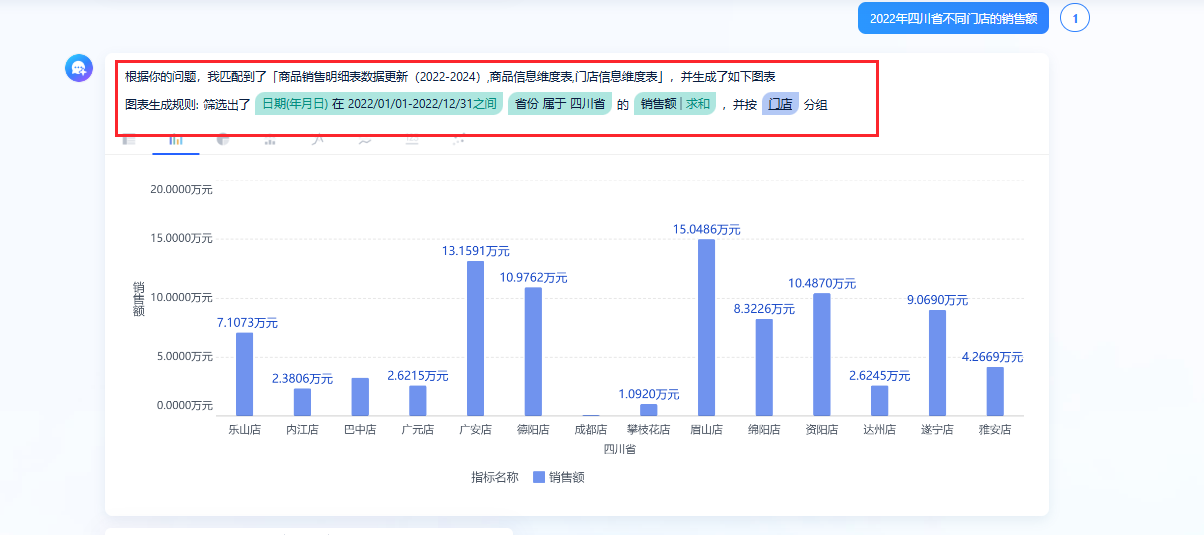Click the 乐山店 bar in the chart

(244, 374)
